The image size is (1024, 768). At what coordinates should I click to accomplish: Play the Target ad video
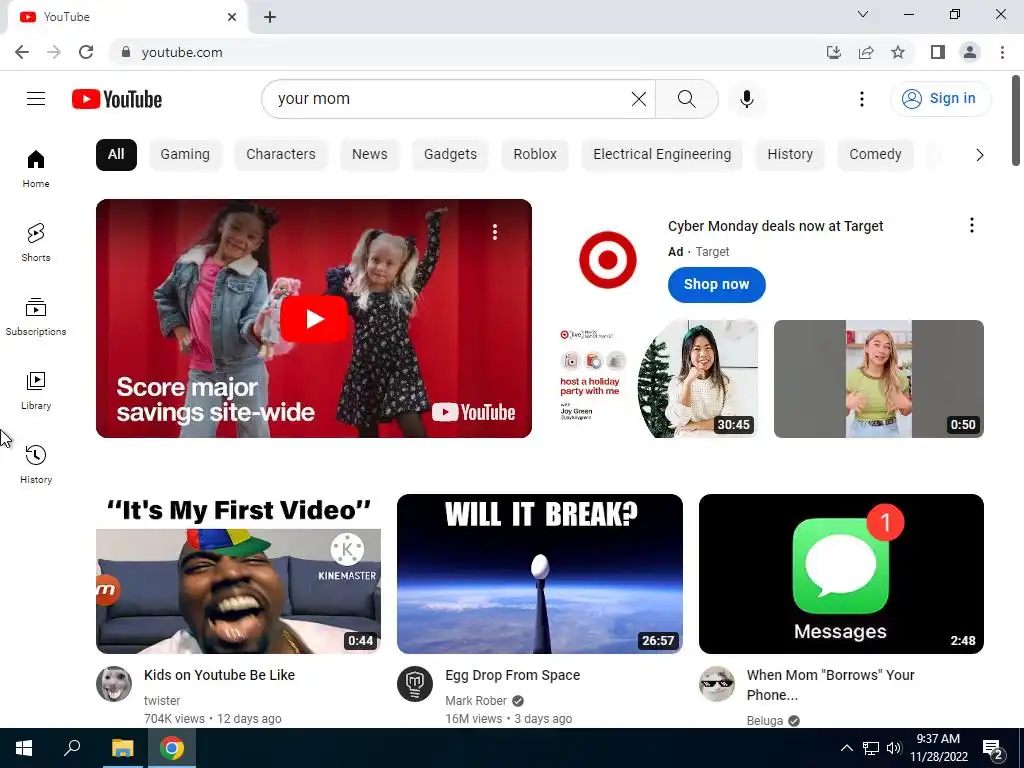[x=313, y=319]
